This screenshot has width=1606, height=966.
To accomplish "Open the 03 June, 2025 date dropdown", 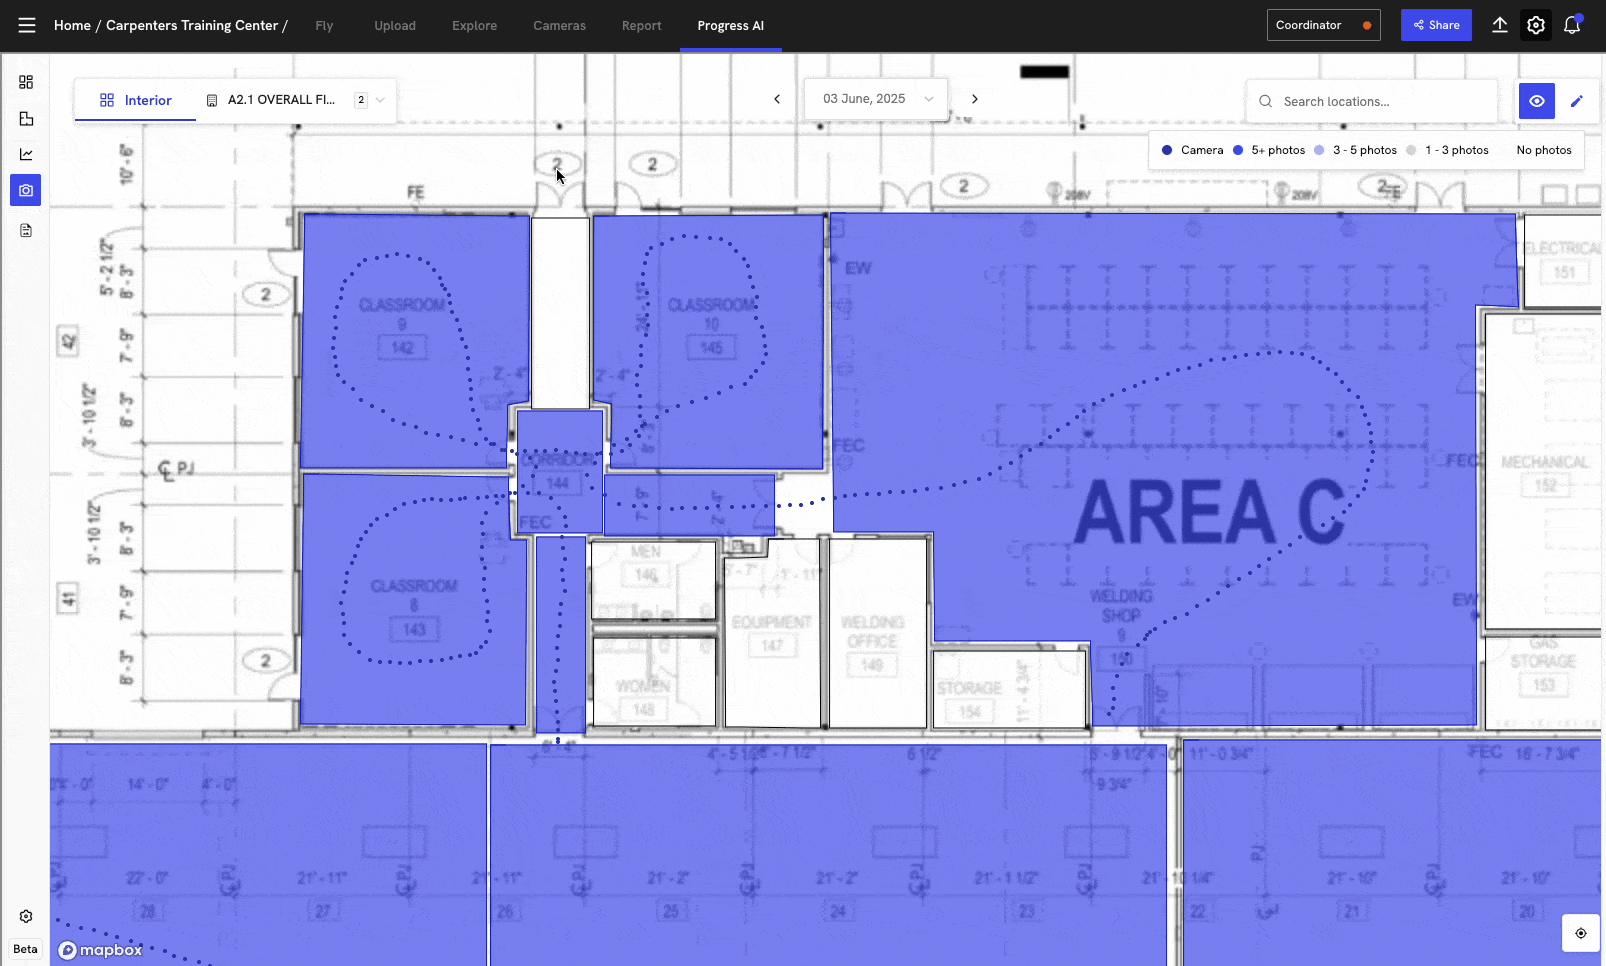I will click(876, 99).
